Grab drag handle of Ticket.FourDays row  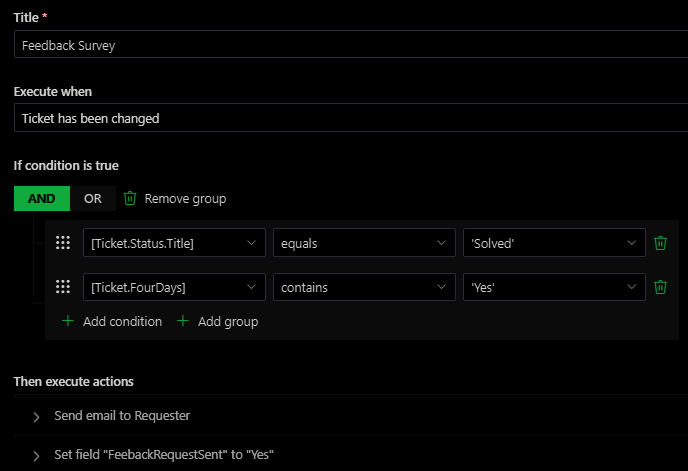click(x=63, y=287)
